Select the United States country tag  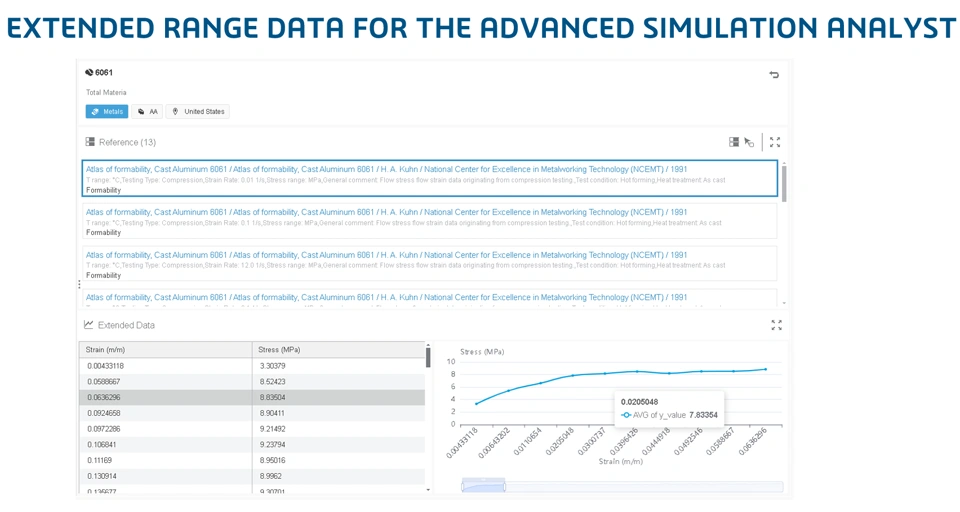[x=198, y=111]
